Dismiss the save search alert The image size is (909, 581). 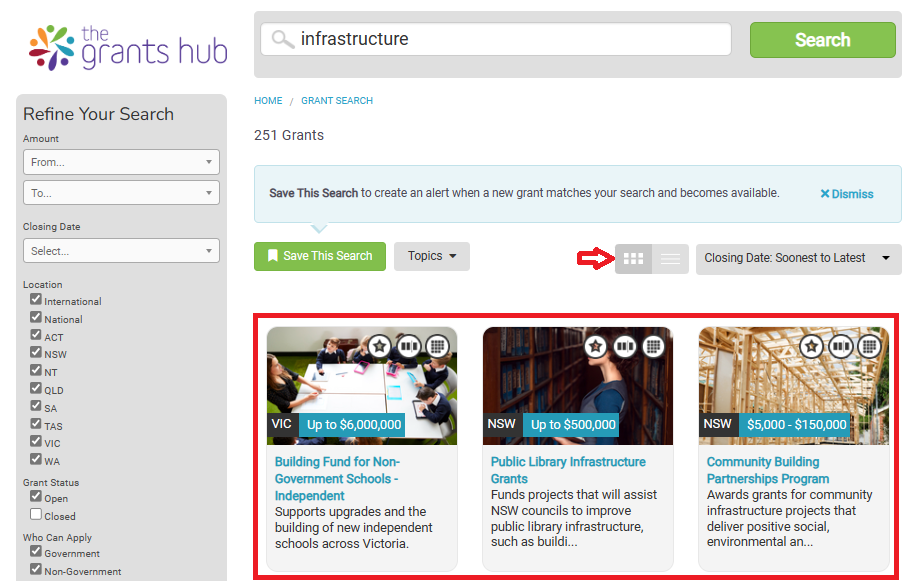(x=846, y=194)
